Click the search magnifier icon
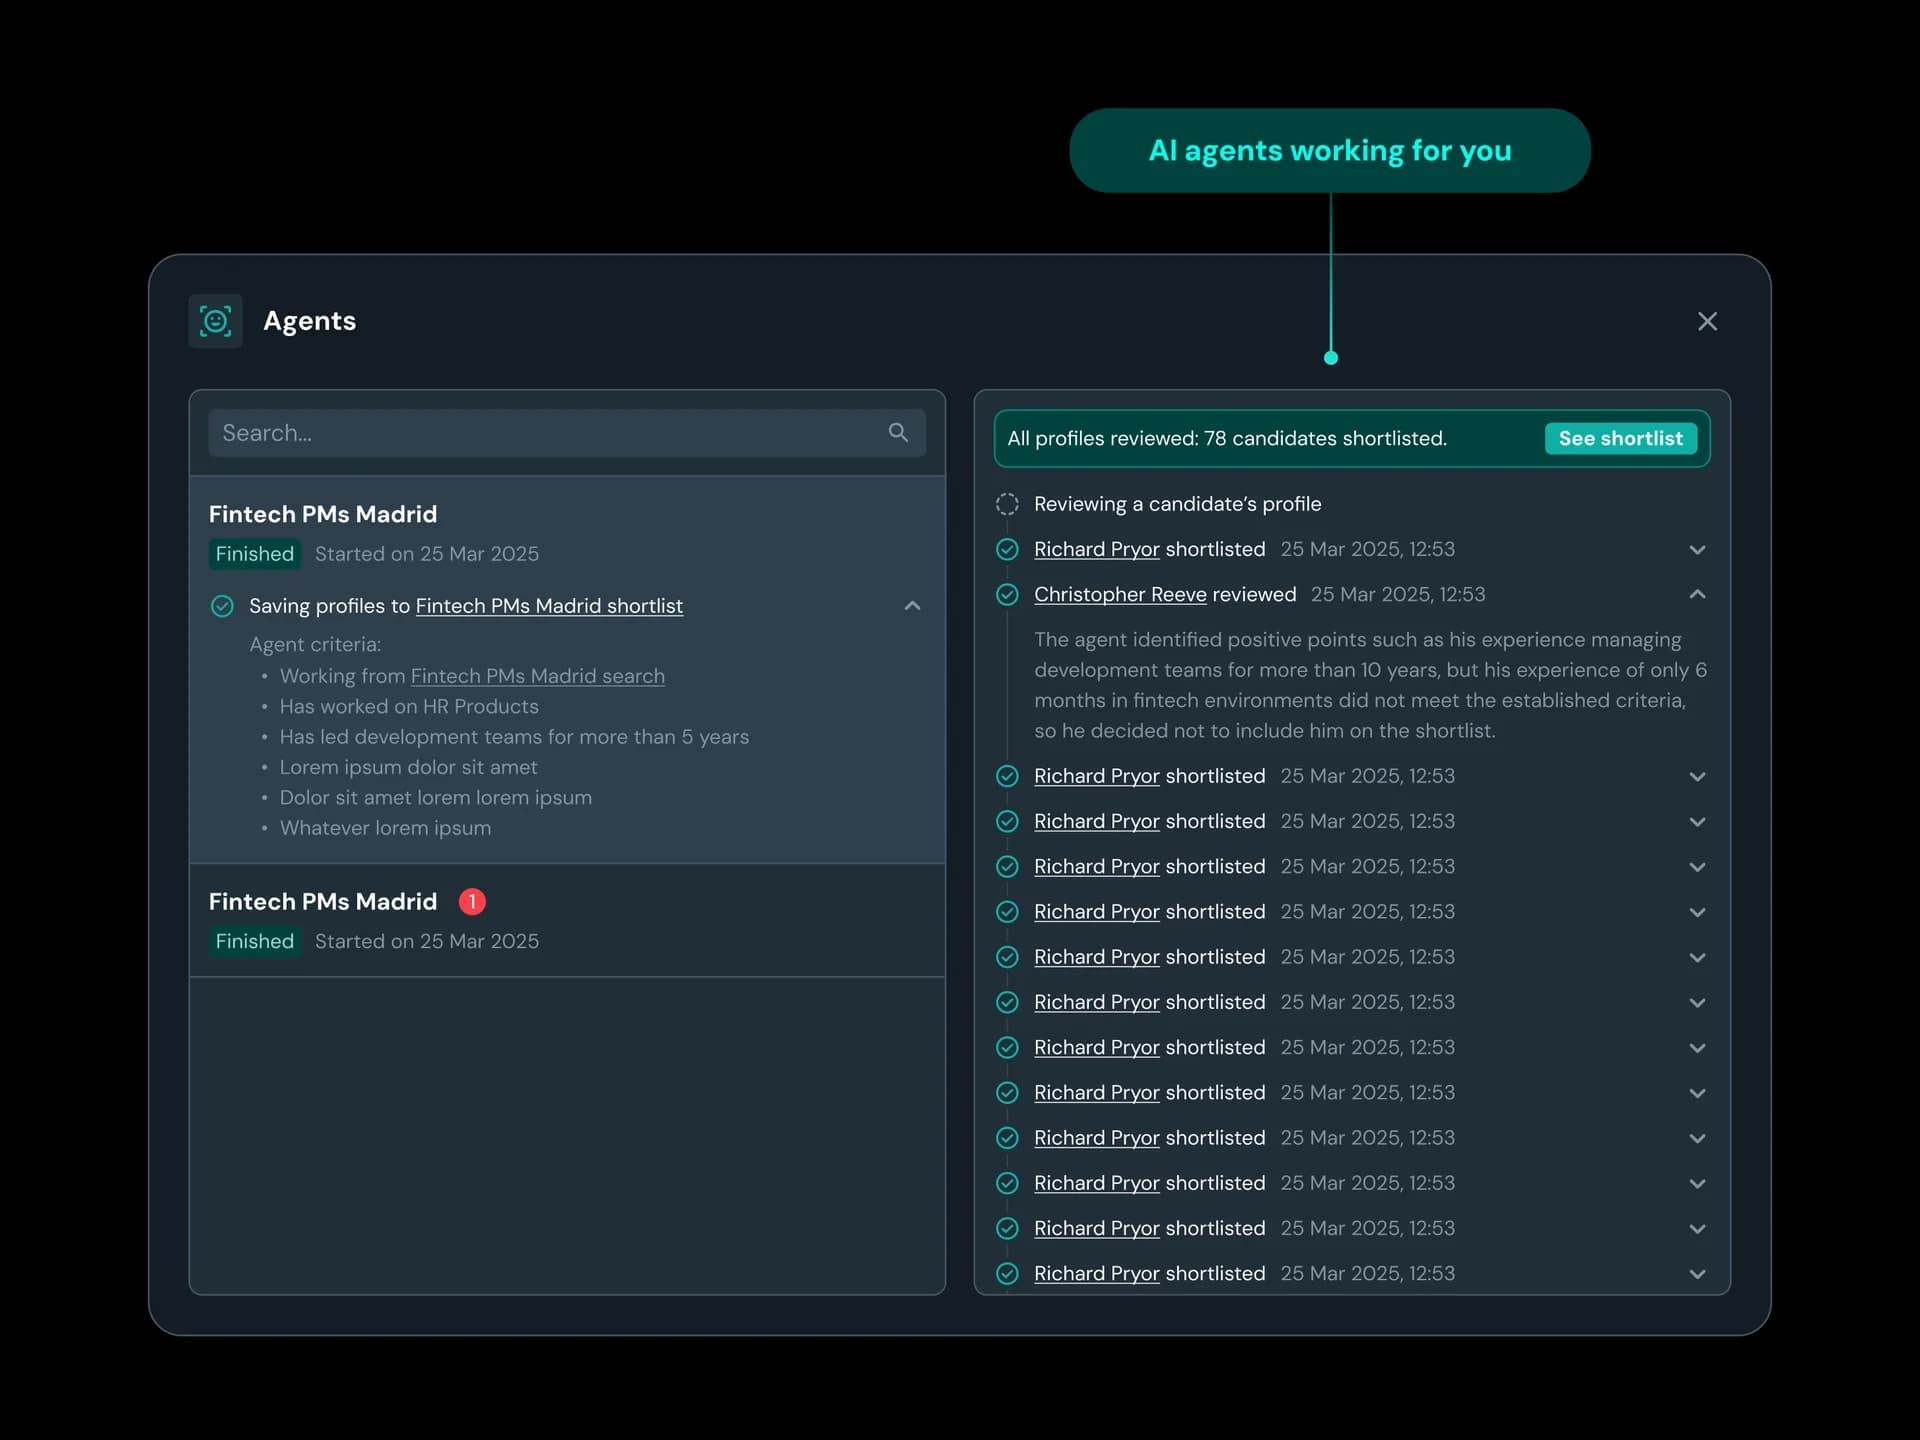 (897, 432)
